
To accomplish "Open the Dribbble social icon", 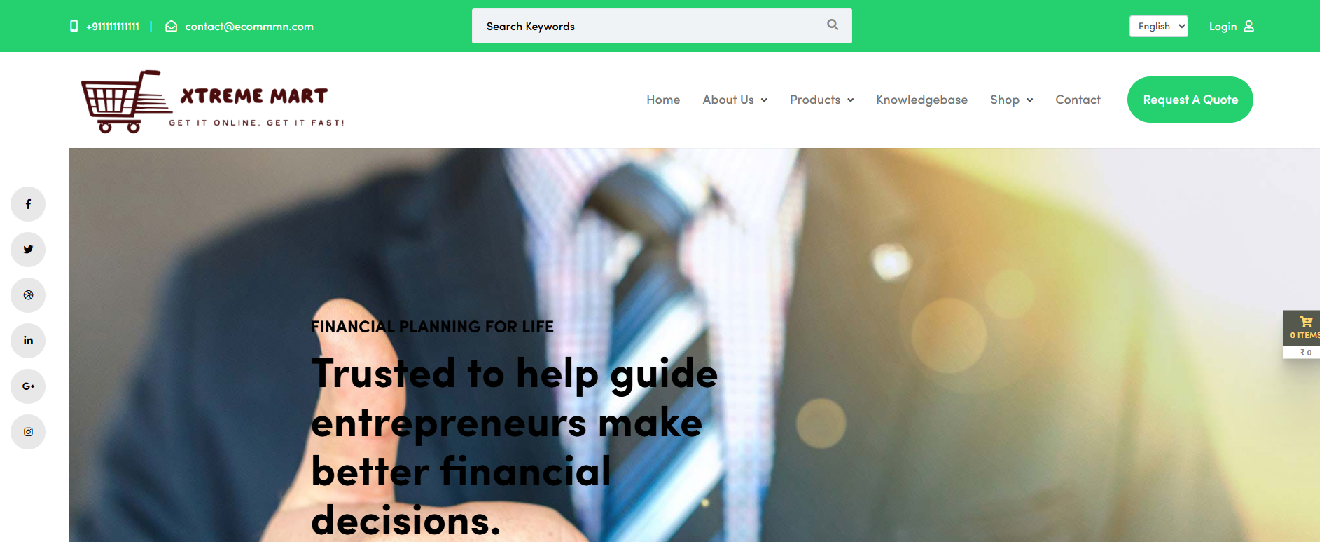I will click(x=28, y=295).
